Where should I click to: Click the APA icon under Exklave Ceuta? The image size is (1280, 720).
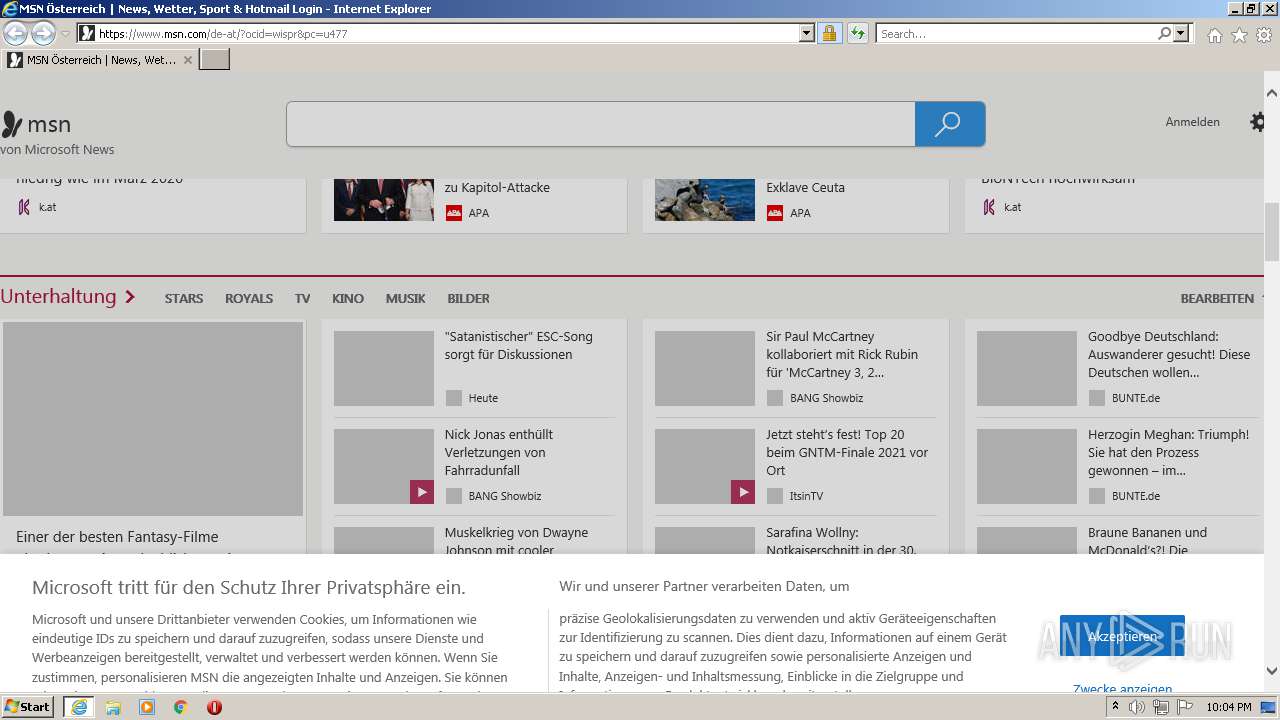click(x=774, y=213)
